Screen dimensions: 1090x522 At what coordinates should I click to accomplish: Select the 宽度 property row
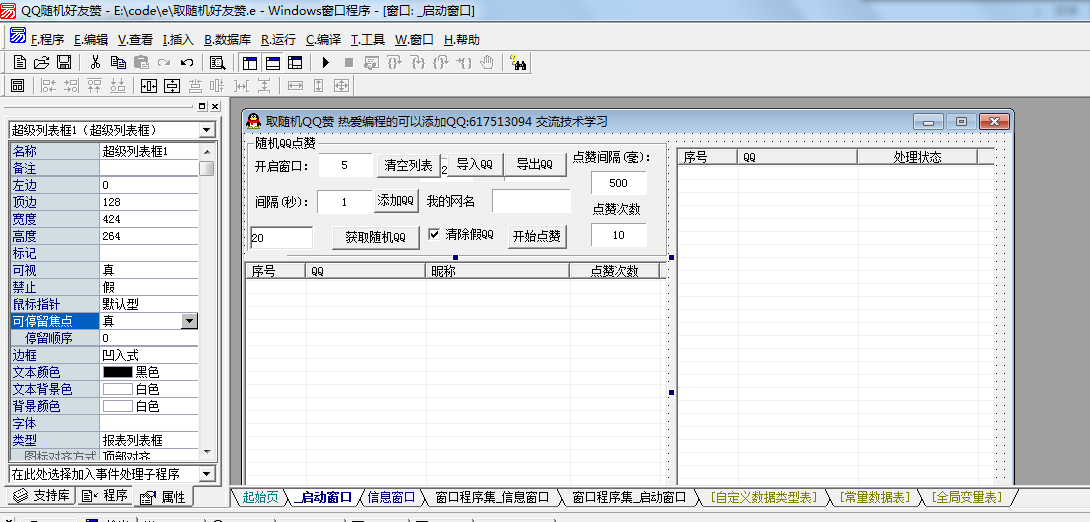pos(104,219)
